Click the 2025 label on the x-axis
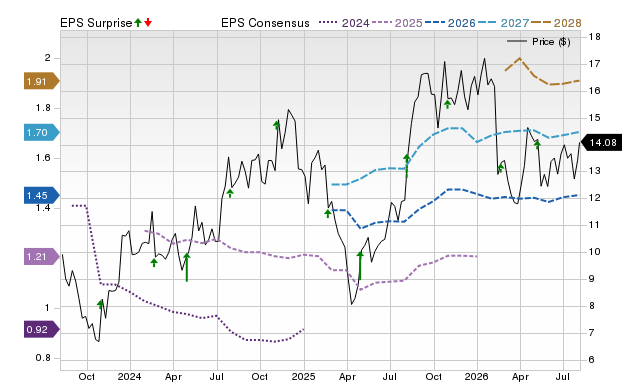Screen dimensions: 640x382 pyautogui.click(x=303, y=376)
